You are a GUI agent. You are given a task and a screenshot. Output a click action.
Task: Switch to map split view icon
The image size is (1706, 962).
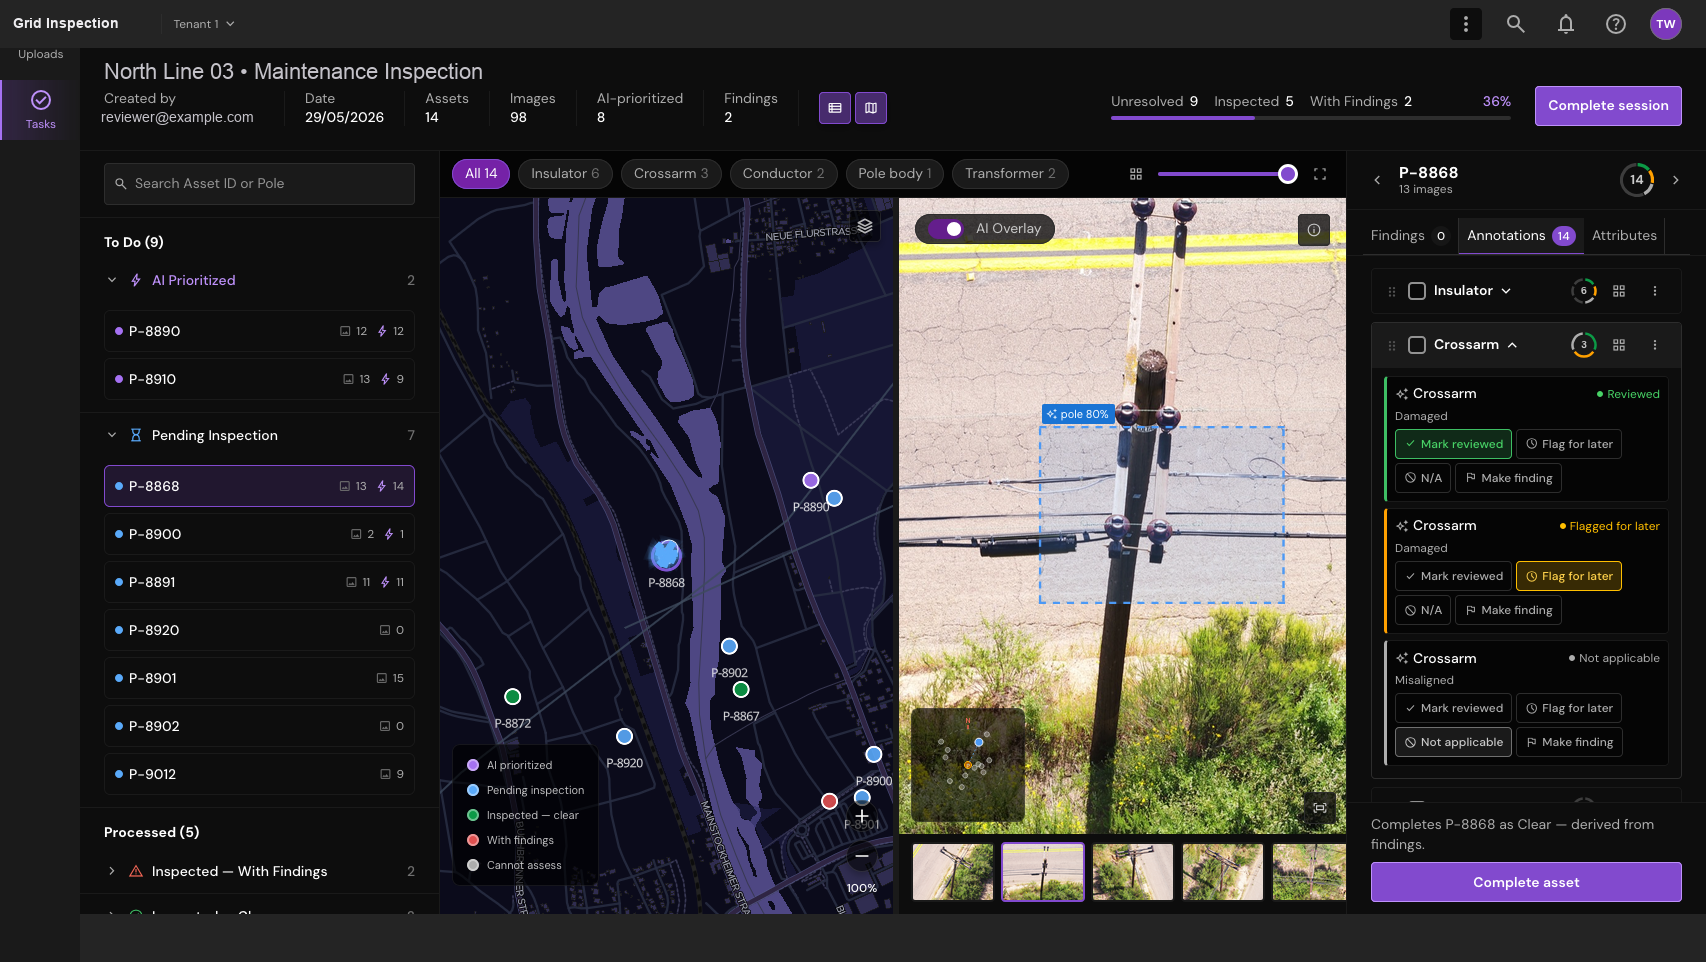click(871, 108)
